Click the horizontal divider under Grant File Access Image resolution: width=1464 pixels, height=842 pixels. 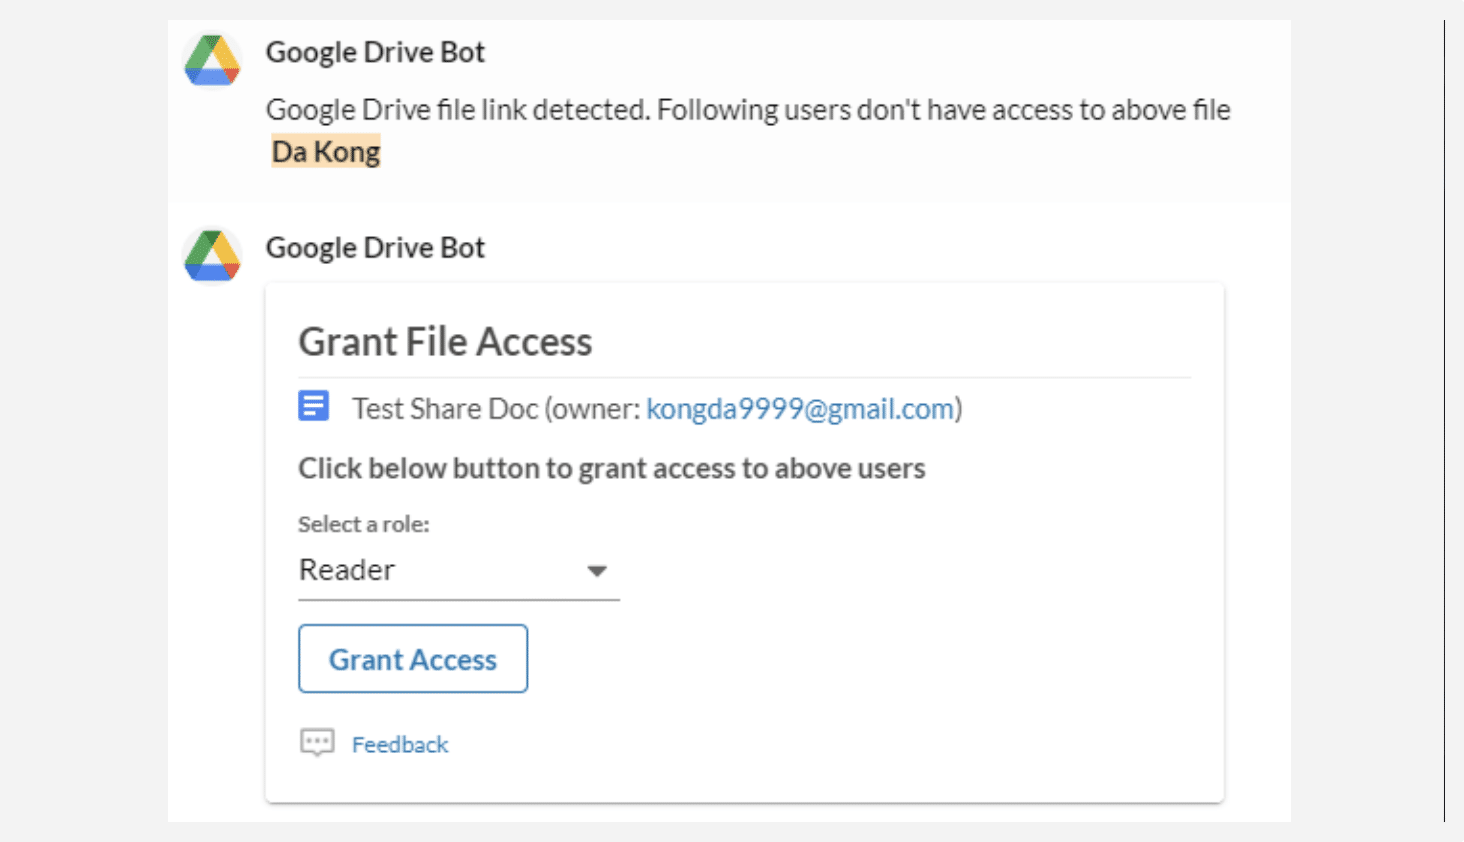pos(745,378)
